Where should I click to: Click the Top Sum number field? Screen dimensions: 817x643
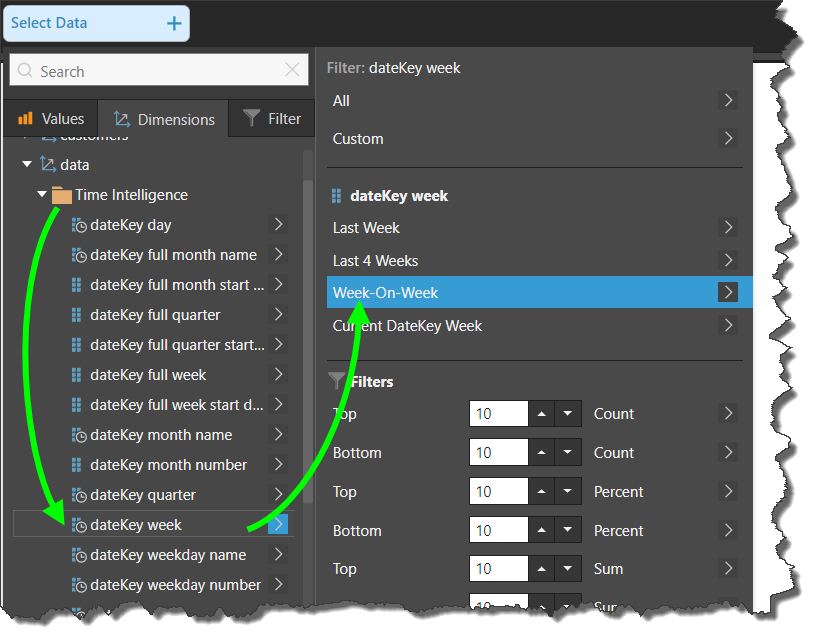click(497, 569)
